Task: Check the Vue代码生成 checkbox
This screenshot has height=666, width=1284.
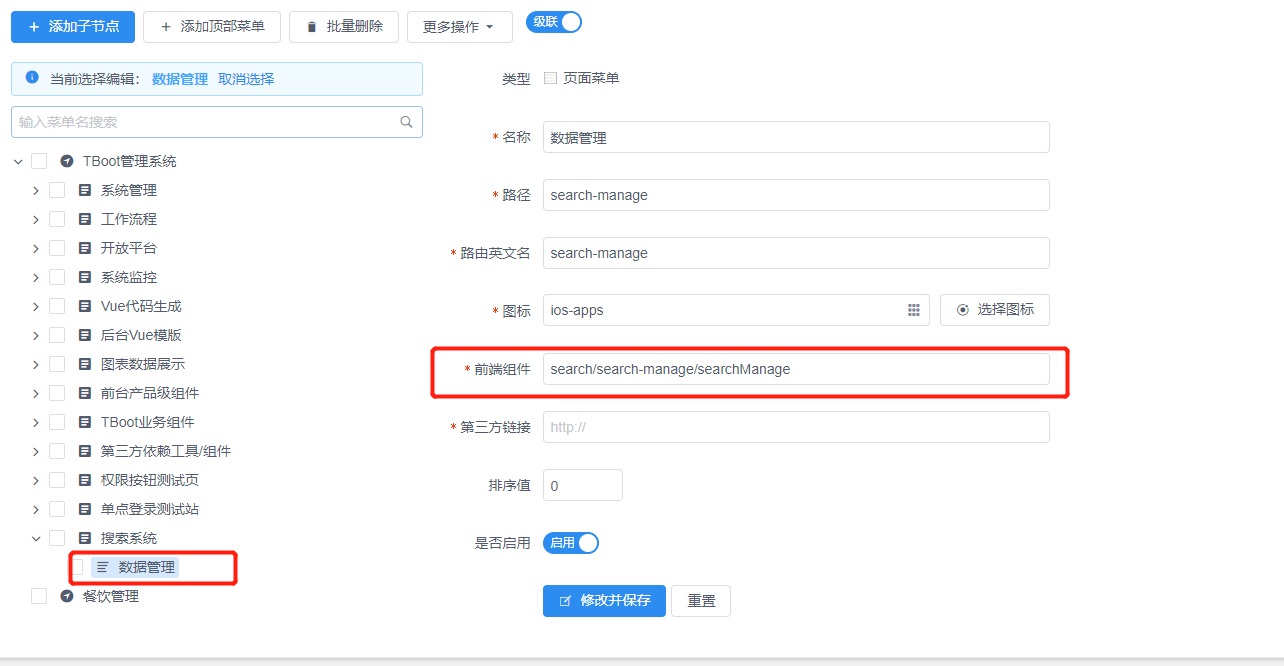Action: (57, 306)
